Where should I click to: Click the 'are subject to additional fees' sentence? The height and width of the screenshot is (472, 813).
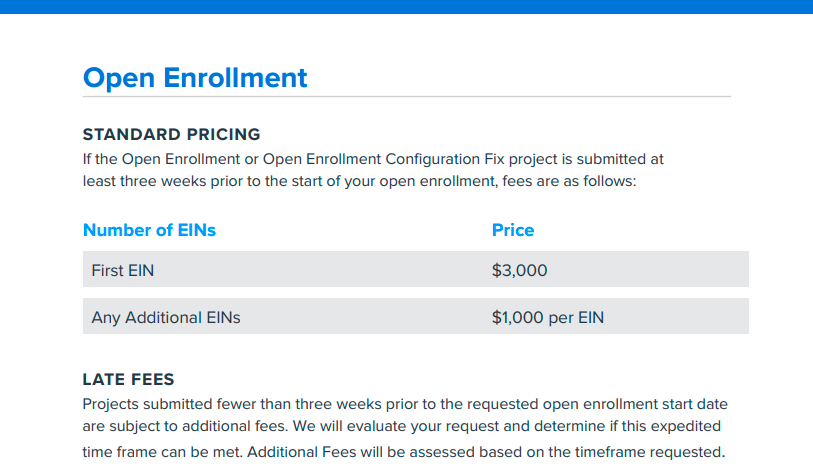click(185, 426)
